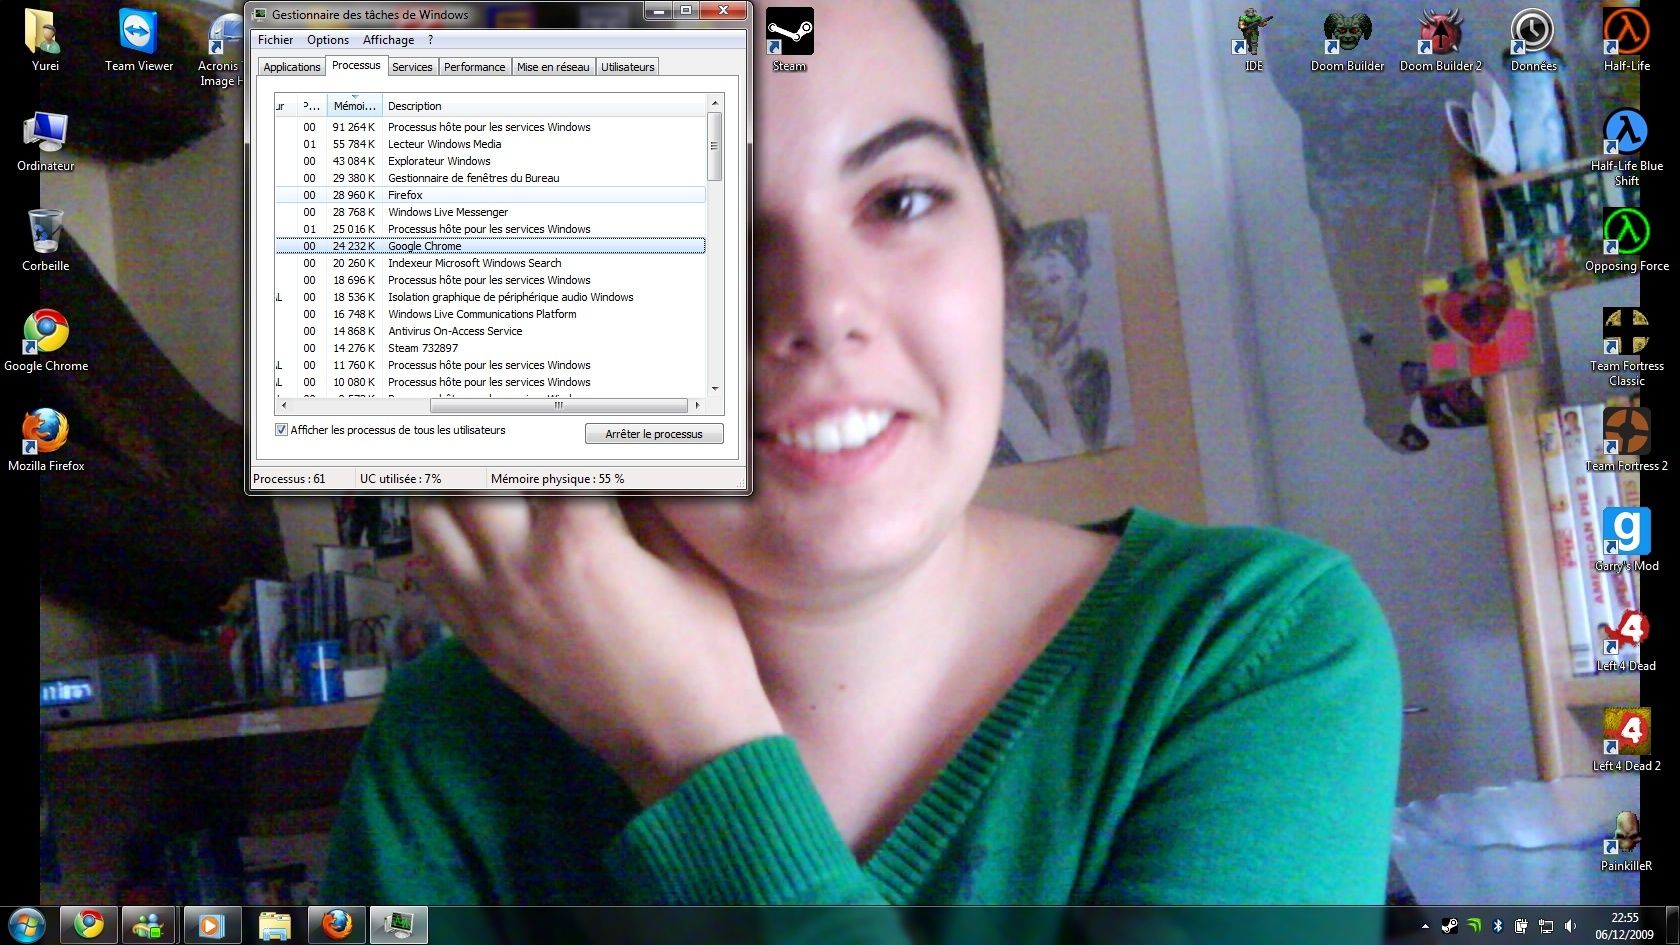Open the IDE desktop shortcut
1680x945 pixels.
[x=1253, y=40]
